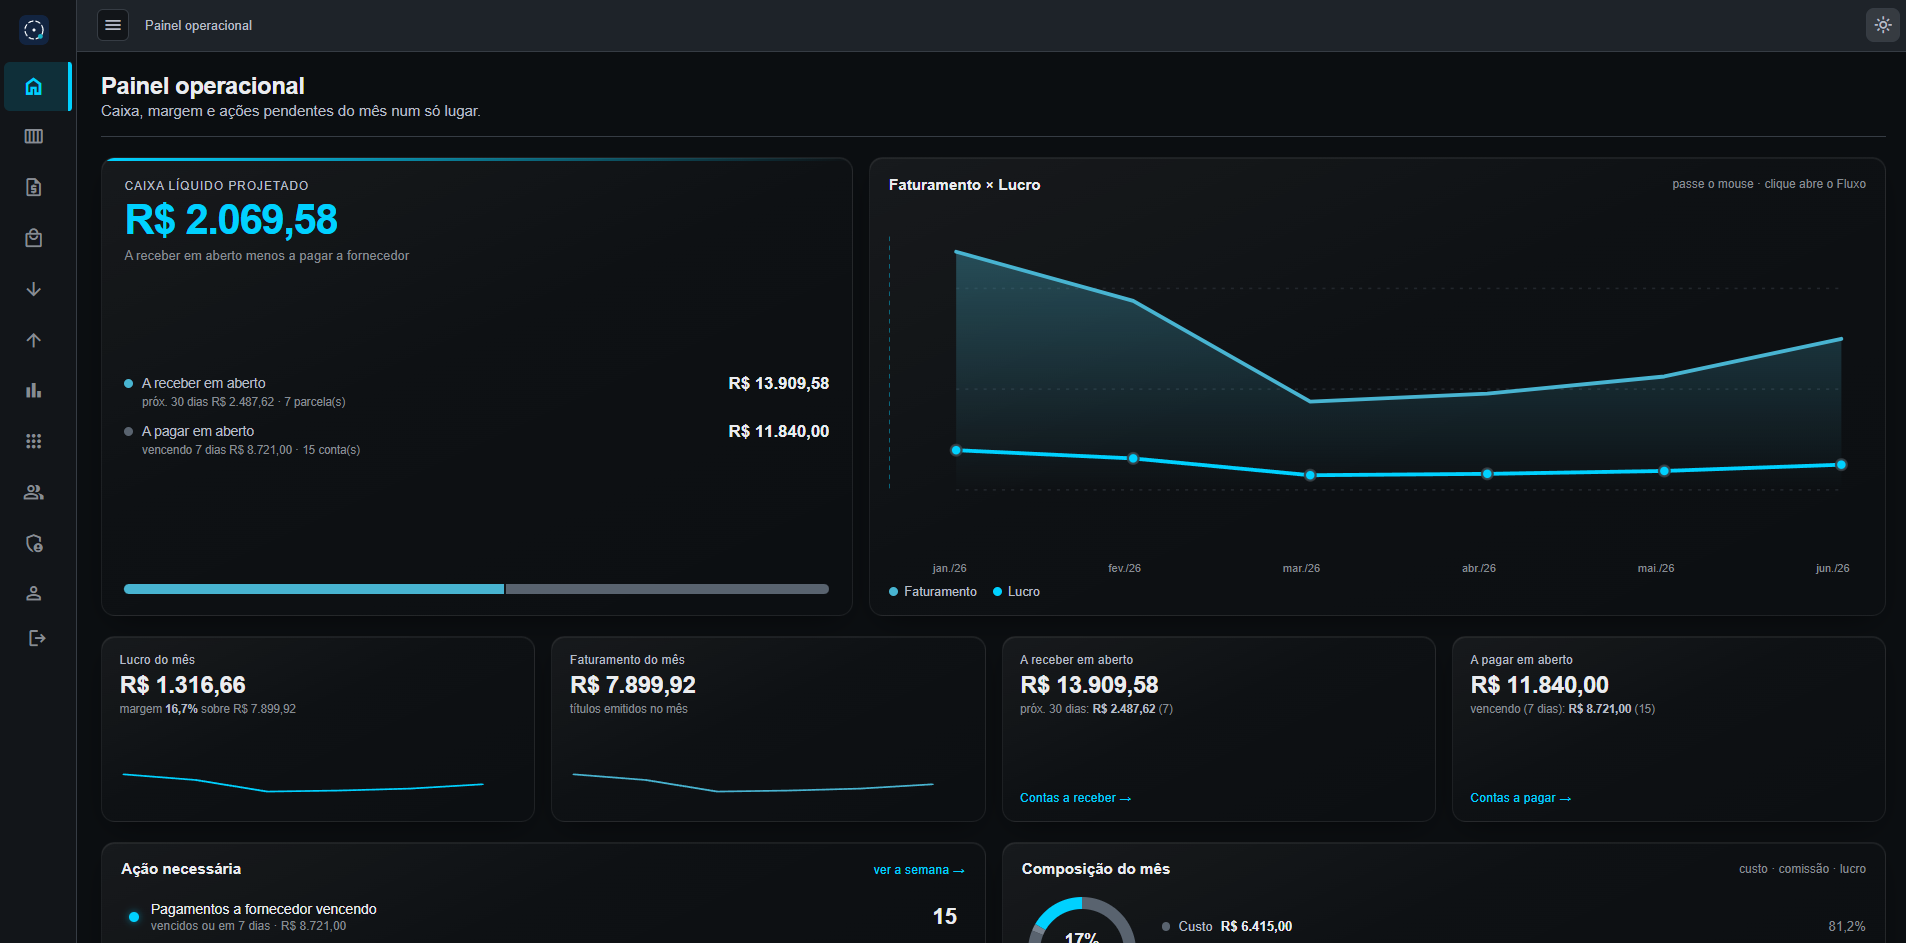The image size is (1906, 943).
Task: Open the shield security sidebar icon
Action: (x=34, y=543)
